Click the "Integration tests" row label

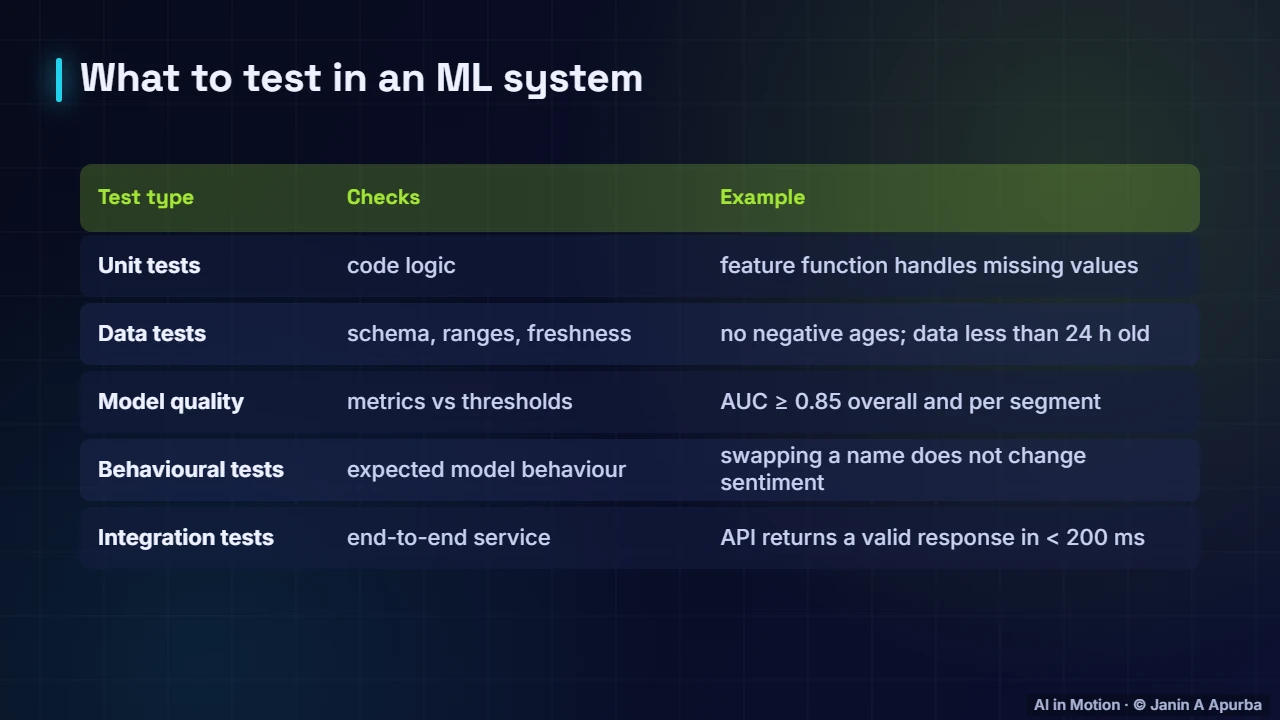tap(186, 537)
